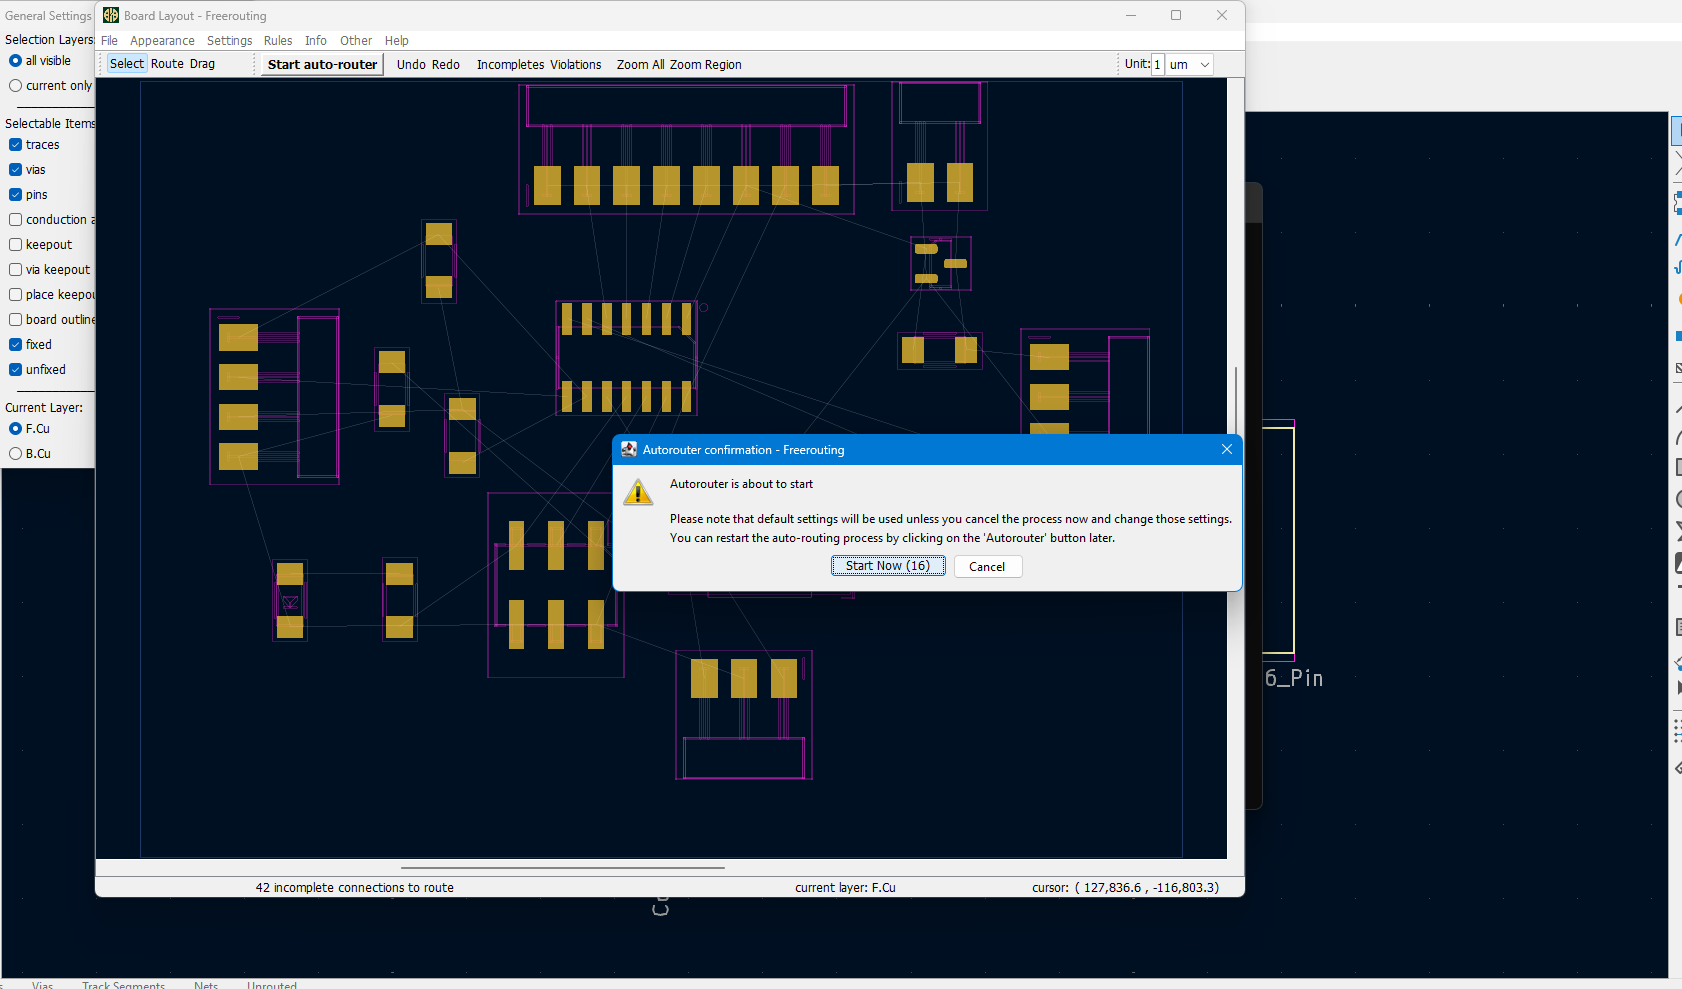1682x989 pixels.
Task: Enable the place keepout checkbox
Action: coord(16,295)
